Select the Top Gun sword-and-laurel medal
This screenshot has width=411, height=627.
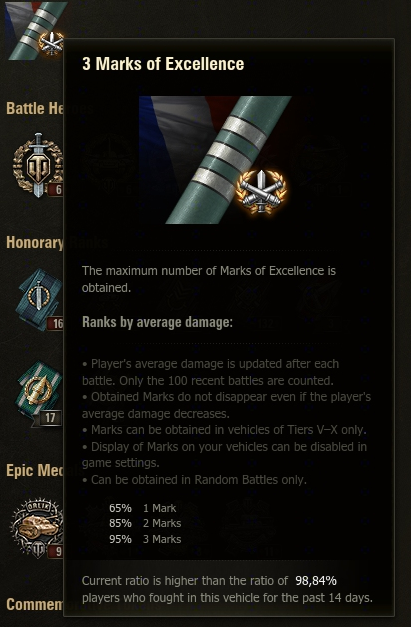click(38, 165)
